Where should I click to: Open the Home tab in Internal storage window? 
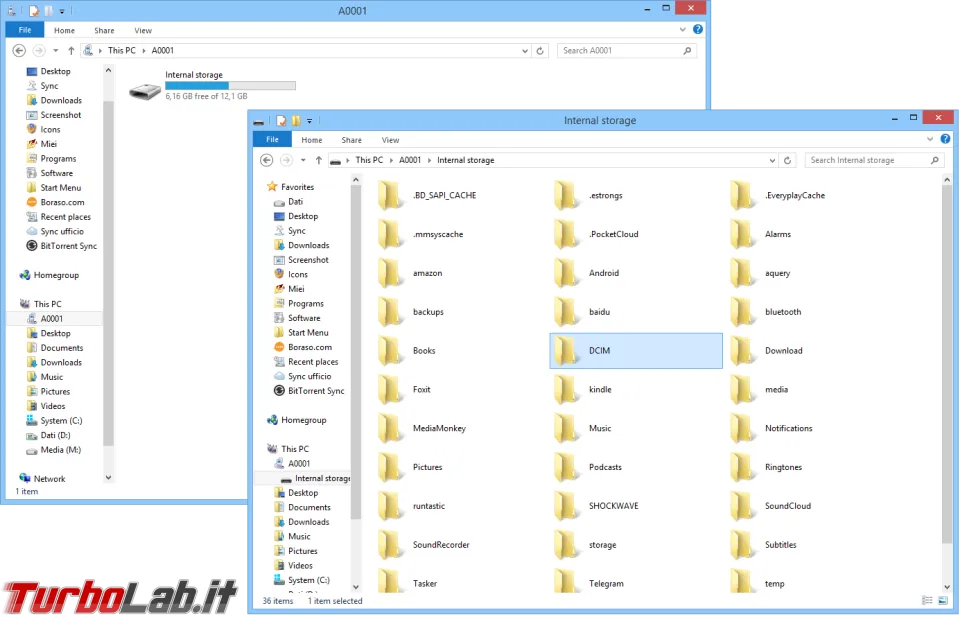pyautogui.click(x=312, y=140)
